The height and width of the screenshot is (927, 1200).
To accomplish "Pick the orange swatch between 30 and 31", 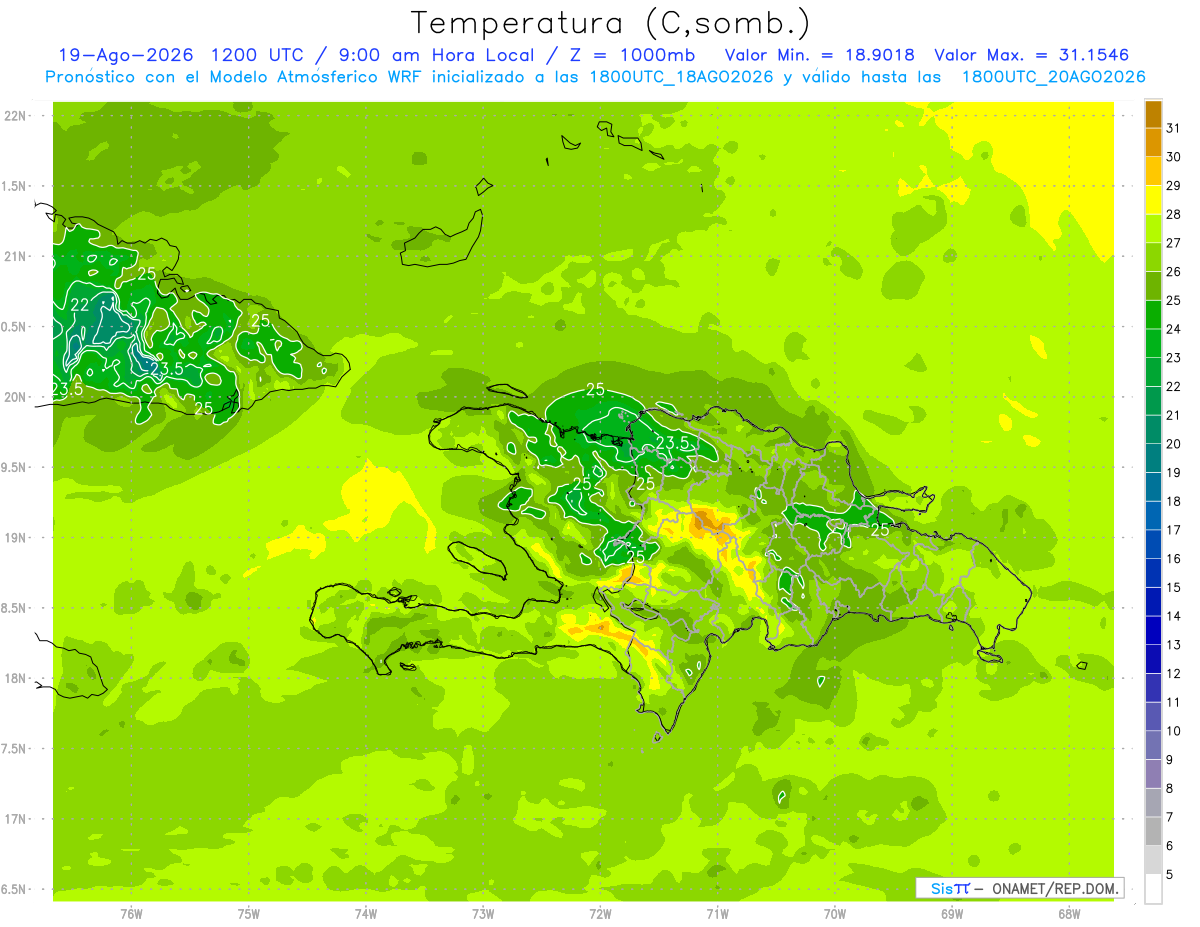I will 1153,142.
